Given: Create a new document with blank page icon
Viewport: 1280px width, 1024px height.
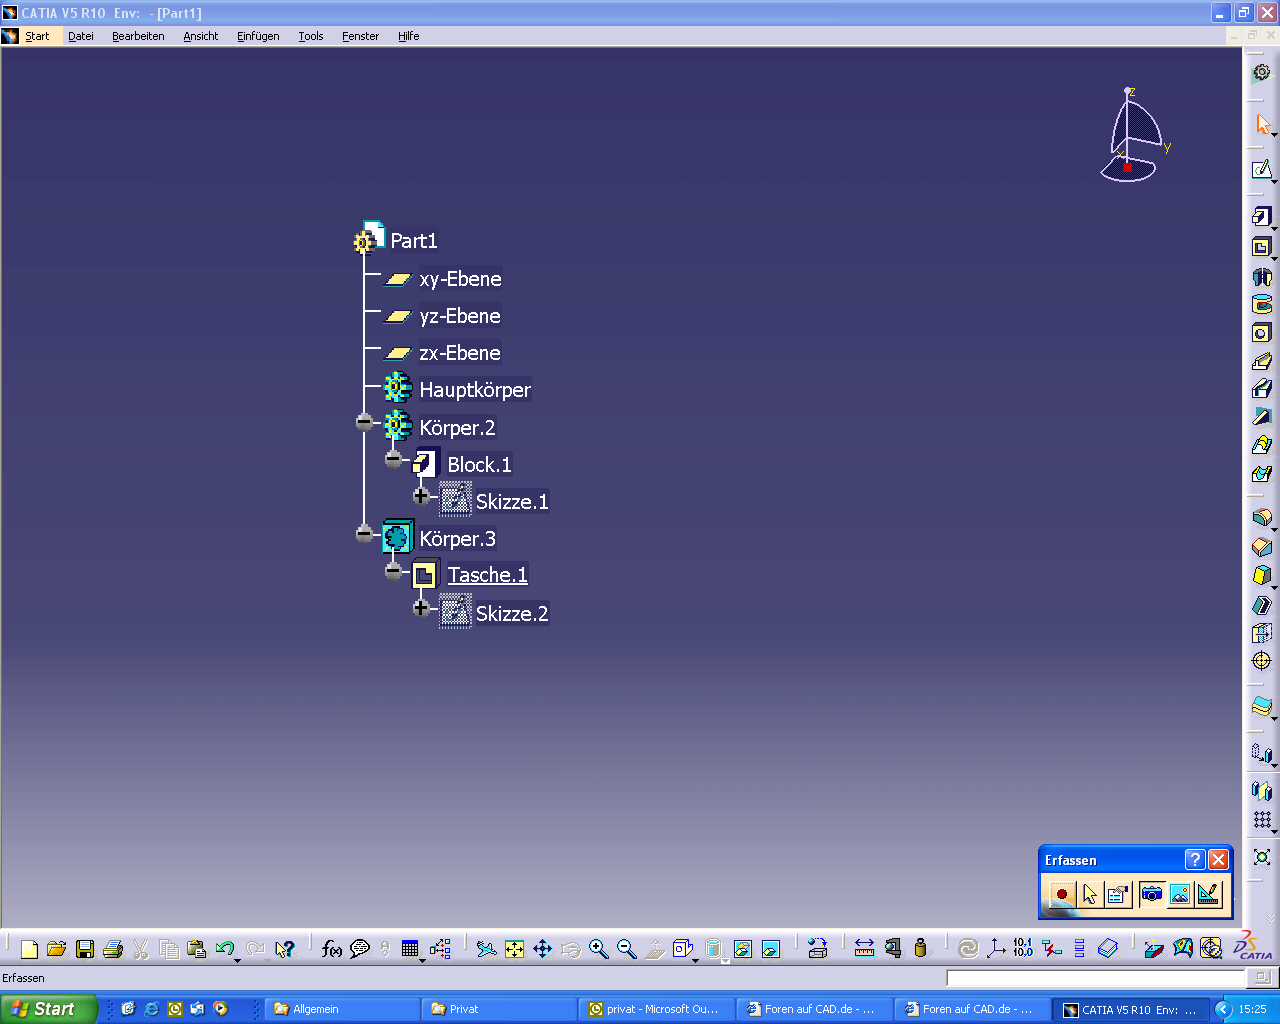Looking at the screenshot, I should pos(29,949).
